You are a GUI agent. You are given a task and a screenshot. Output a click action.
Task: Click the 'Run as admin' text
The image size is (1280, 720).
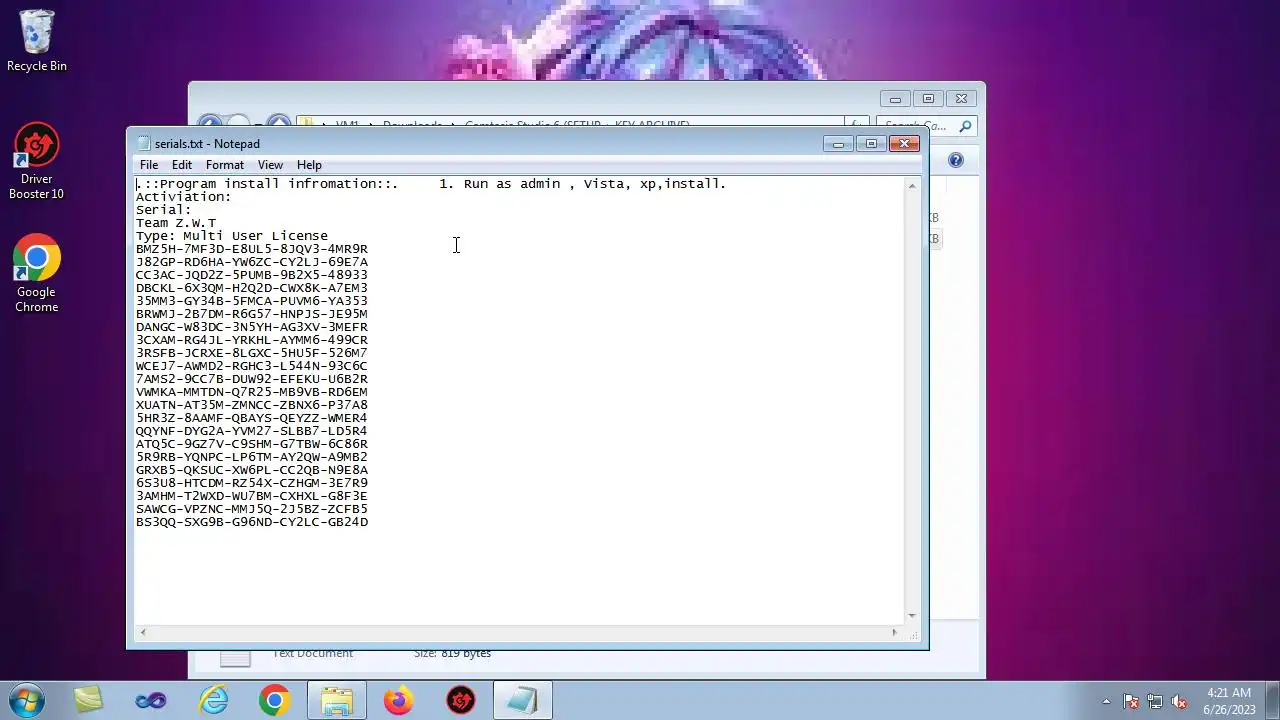pyautogui.click(x=512, y=184)
